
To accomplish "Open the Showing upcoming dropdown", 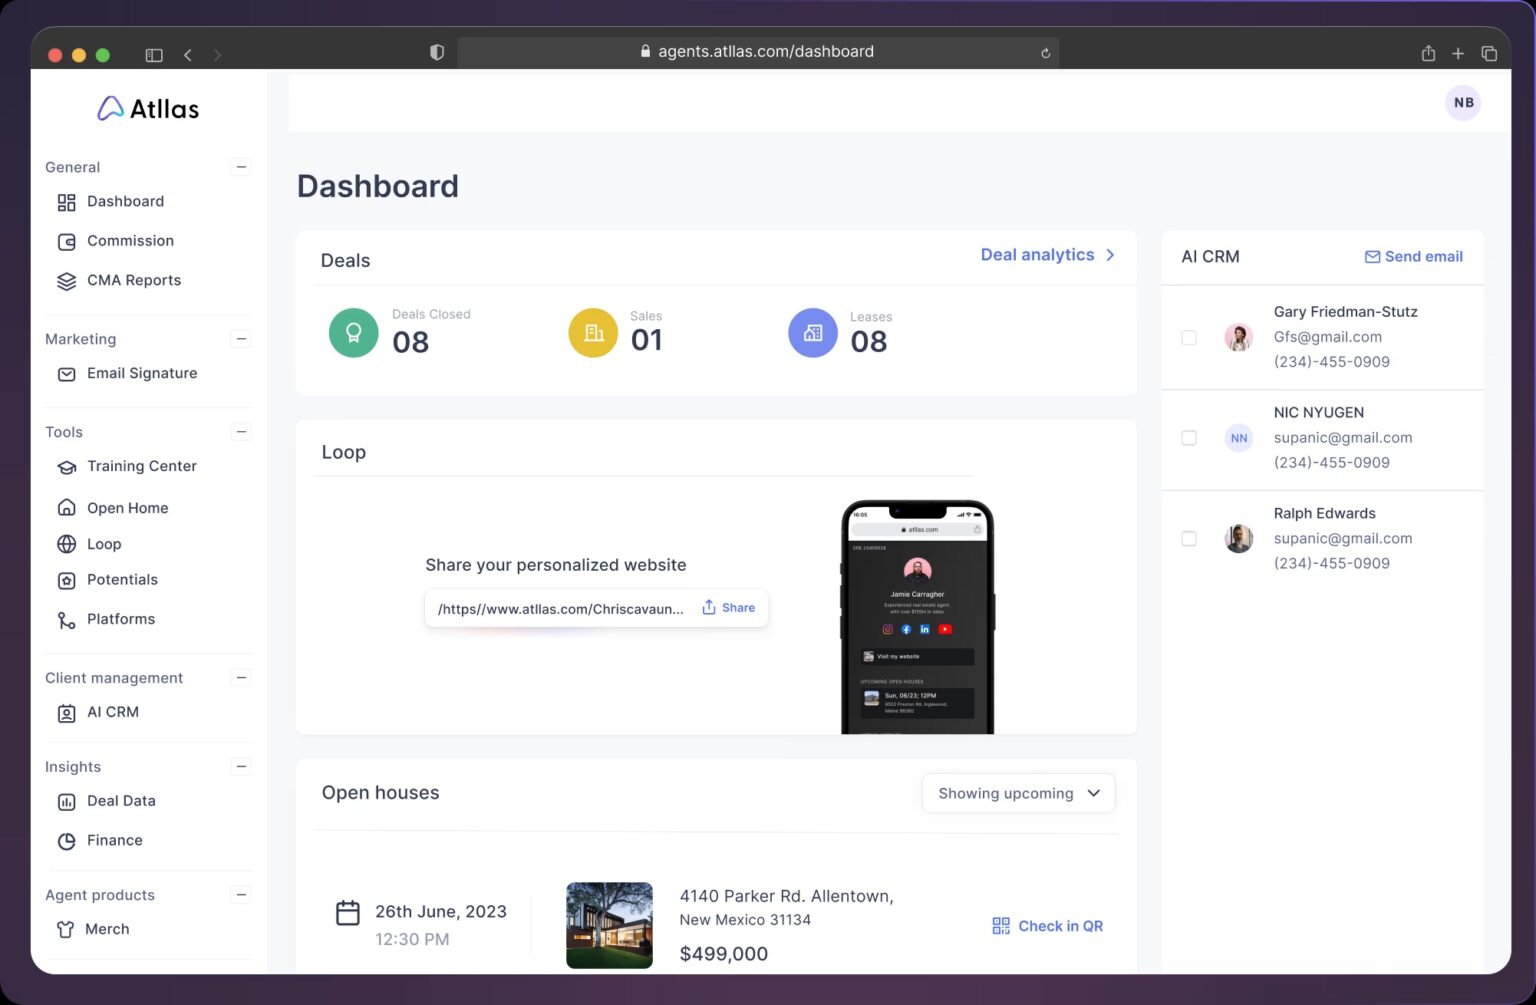I will point(1018,794).
